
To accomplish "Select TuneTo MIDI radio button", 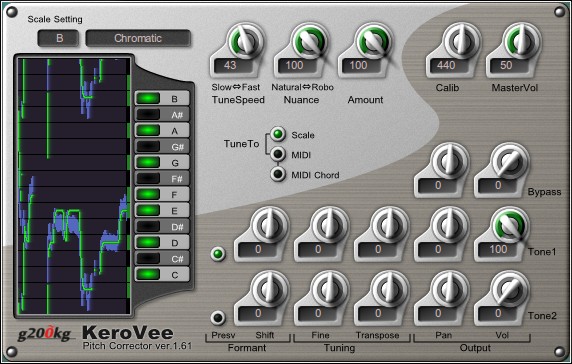I will coord(278,154).
